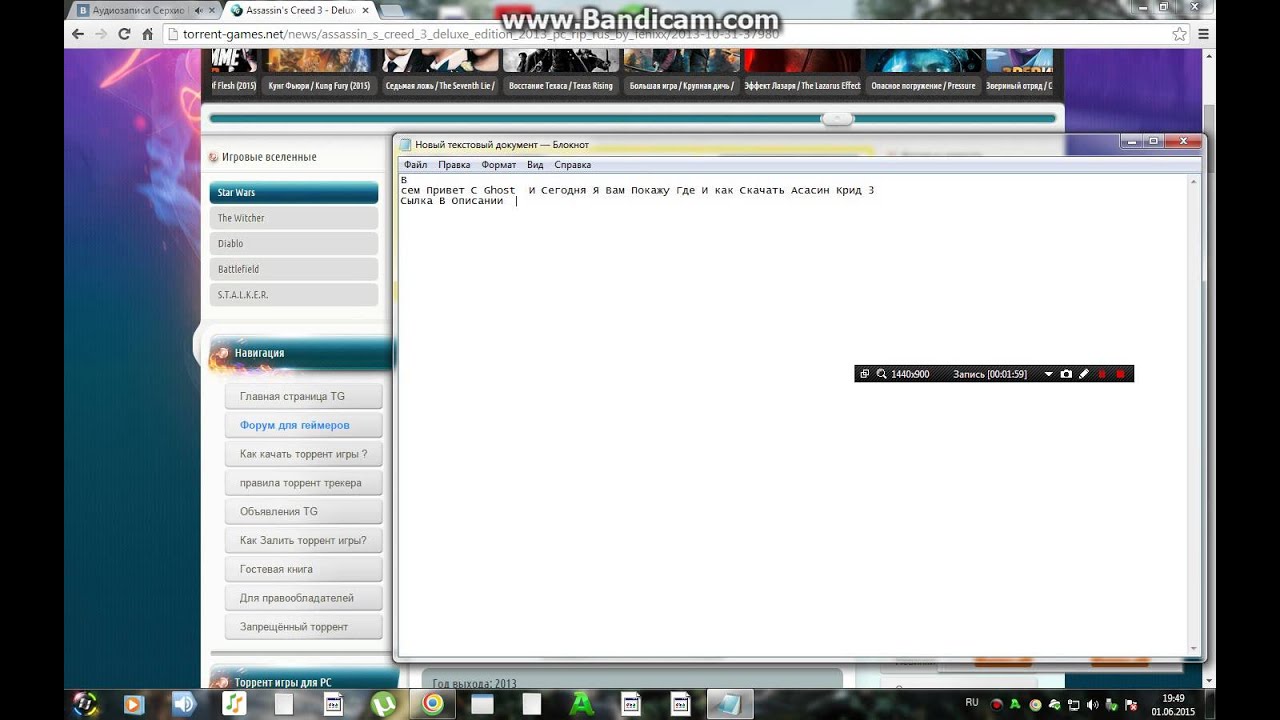Open the Notepad Файл menu
This screenshot has height=720, width=1280.
point(415,165)
